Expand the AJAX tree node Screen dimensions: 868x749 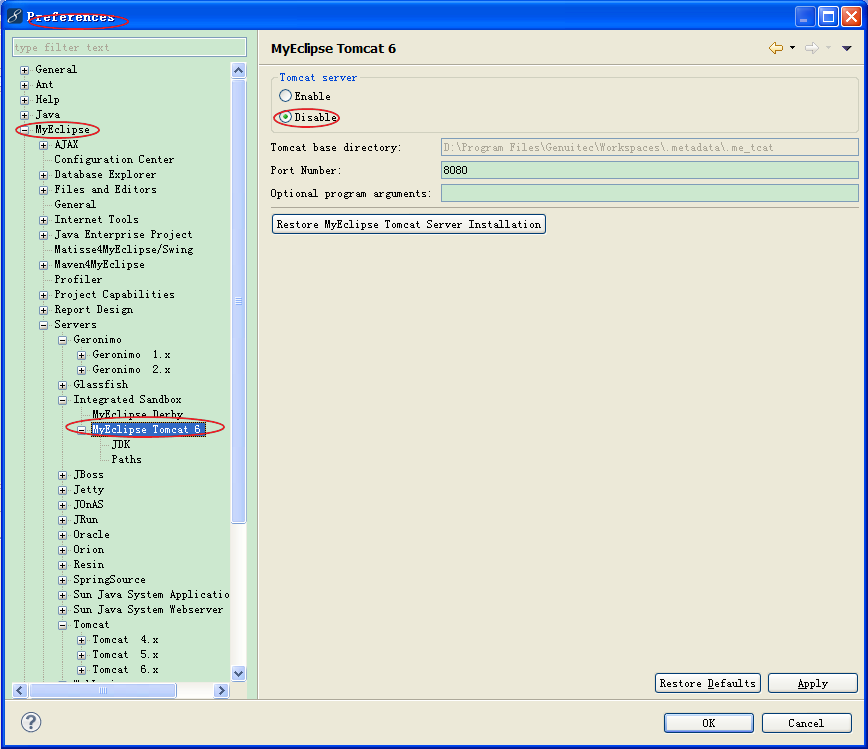43,145
